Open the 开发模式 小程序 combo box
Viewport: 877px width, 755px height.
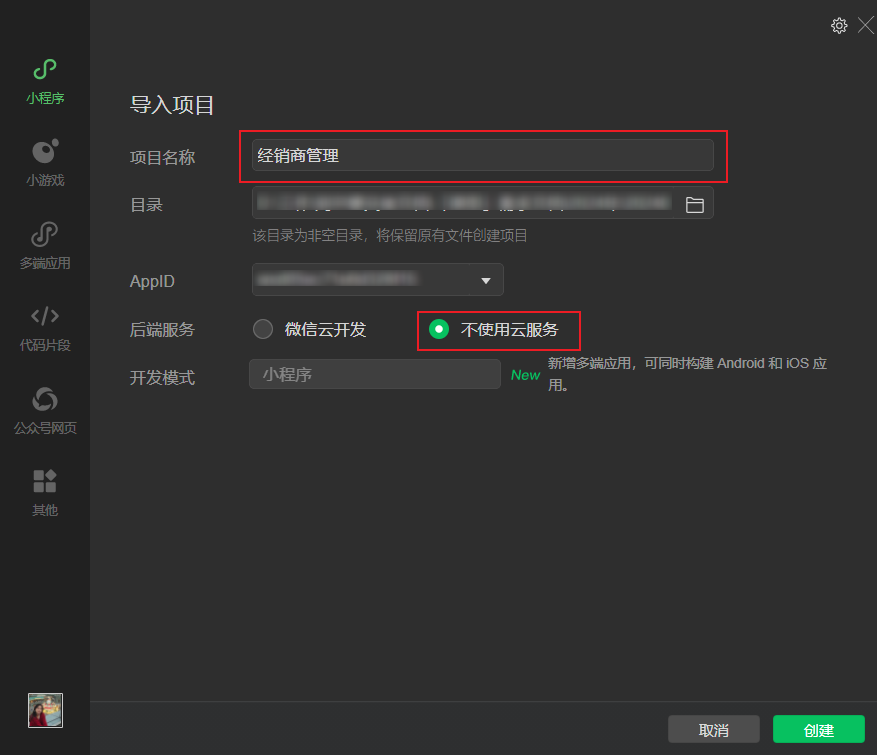(x=374, y=374)
